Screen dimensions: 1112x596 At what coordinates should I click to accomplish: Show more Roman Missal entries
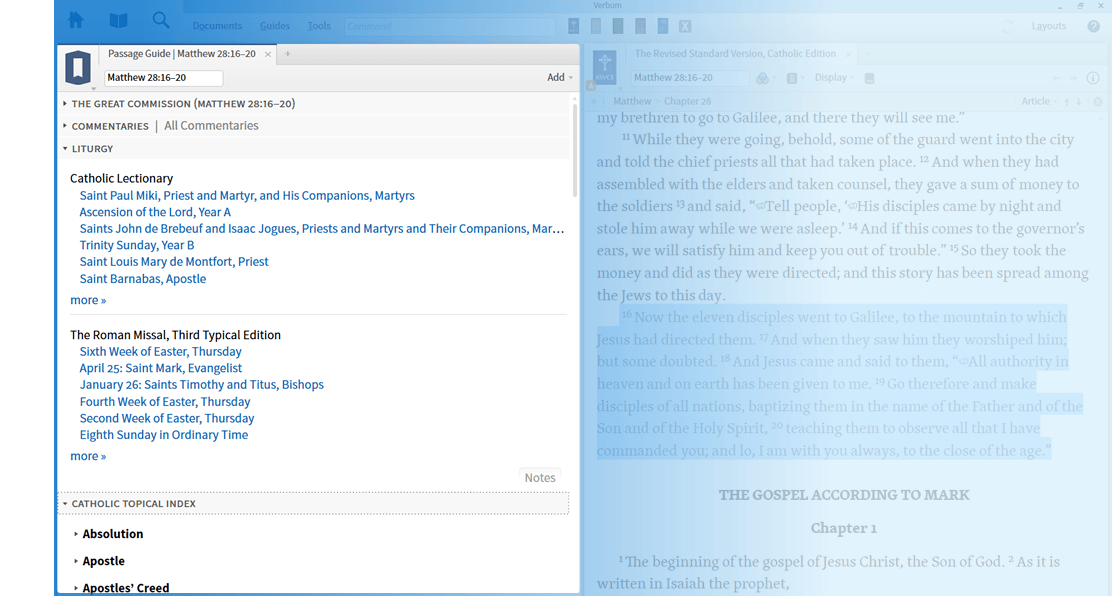point(88,456)
